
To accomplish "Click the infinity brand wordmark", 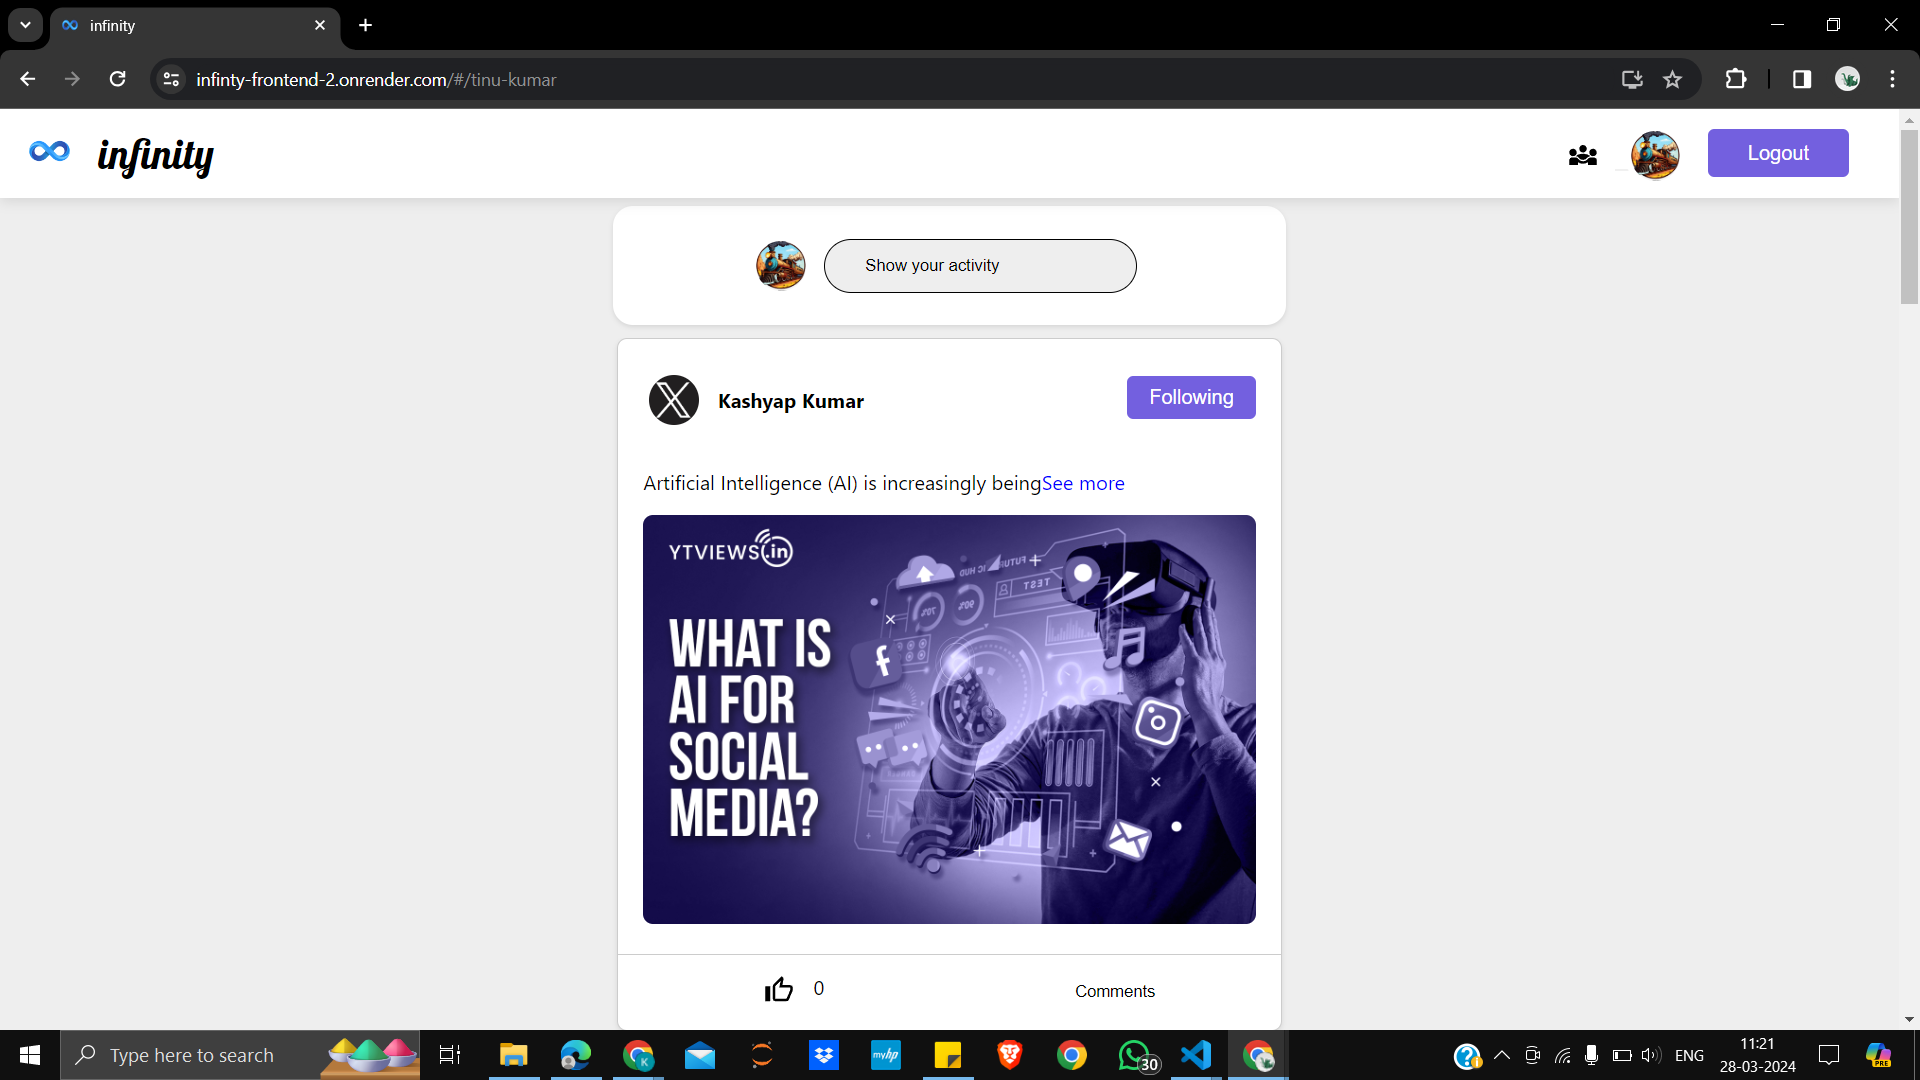I will click(x=155, y=156).
